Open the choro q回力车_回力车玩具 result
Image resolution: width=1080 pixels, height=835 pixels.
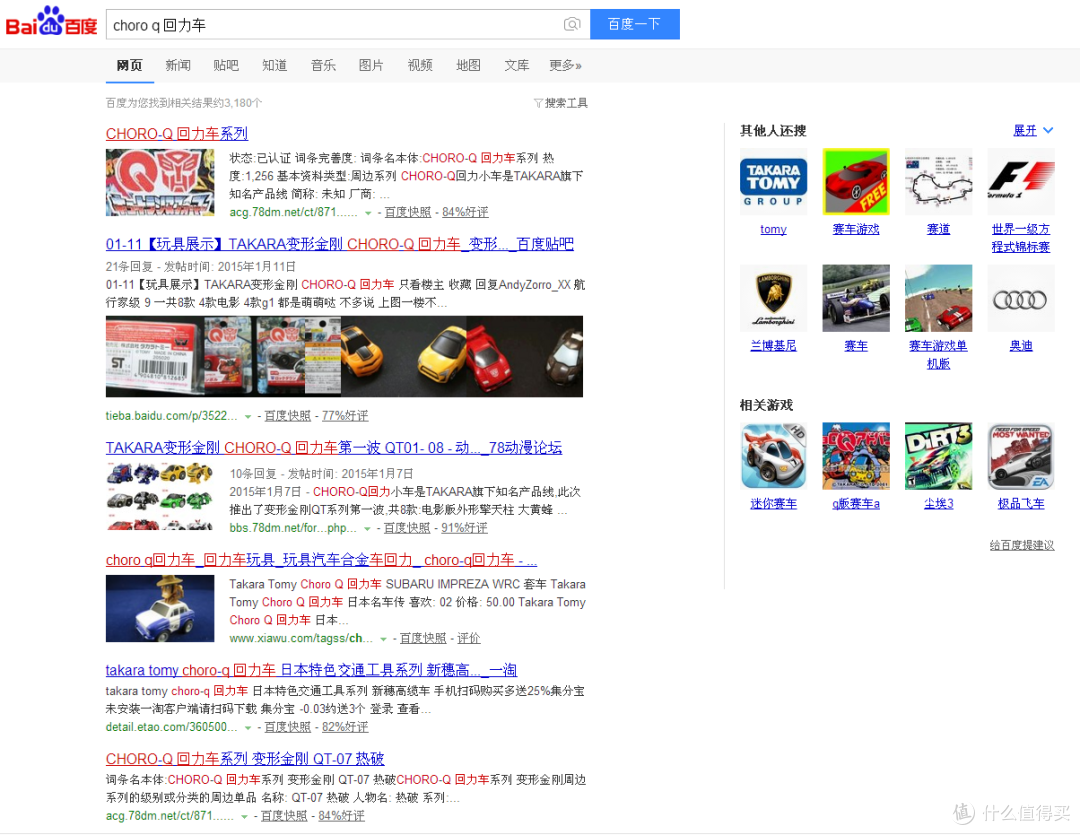(x=321, y=560)
